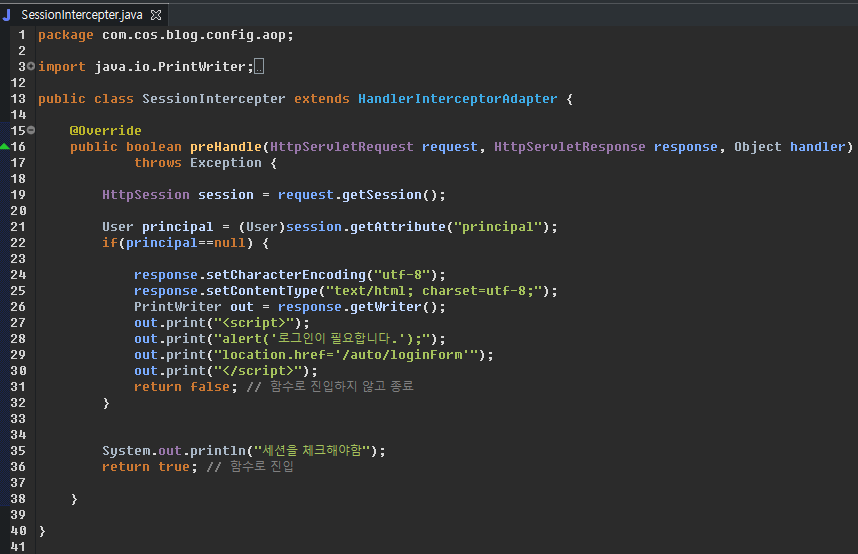Close the SessionIntercepter.java tab
The width and height of the screenshot is (858, 554).
[x=156, y=15]
